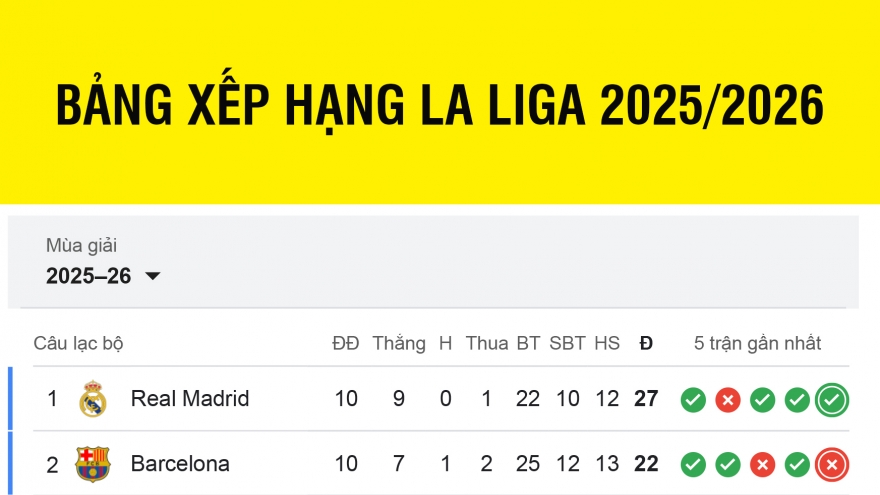Click the Thắng column header
The image size is (880, 495).
[399, 343]
